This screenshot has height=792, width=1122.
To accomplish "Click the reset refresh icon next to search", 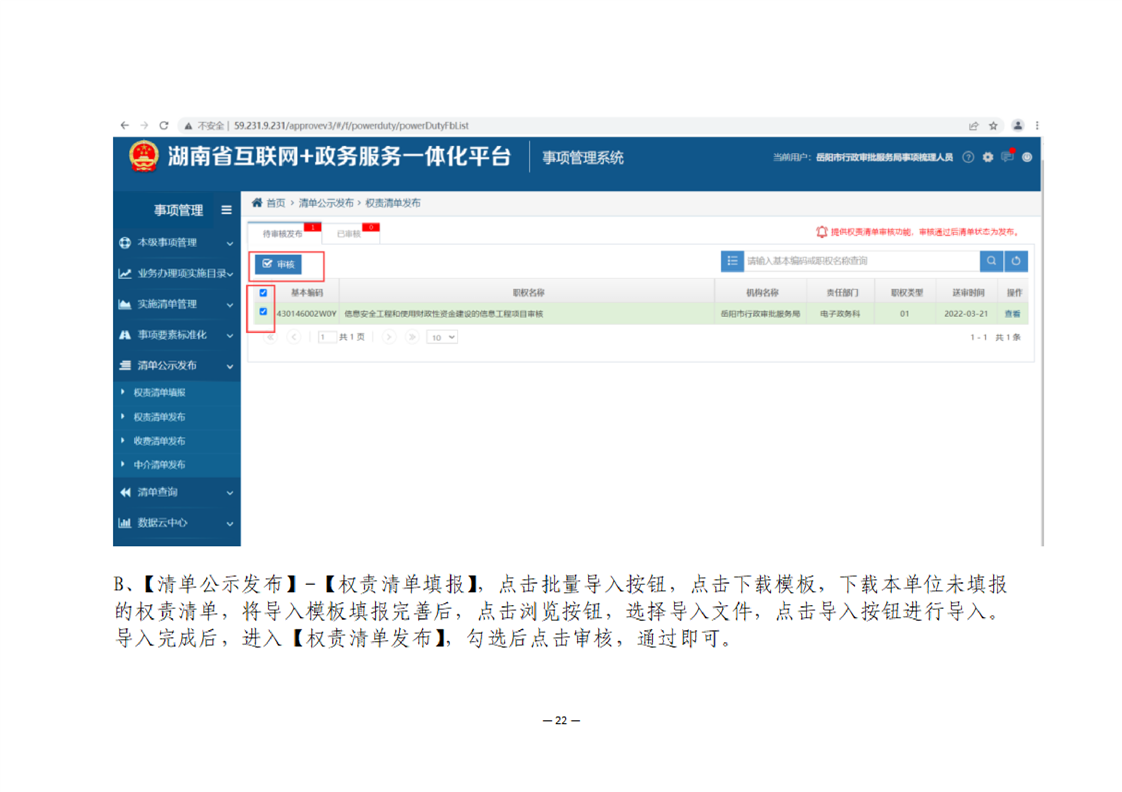I will (x=1016, y=261).
